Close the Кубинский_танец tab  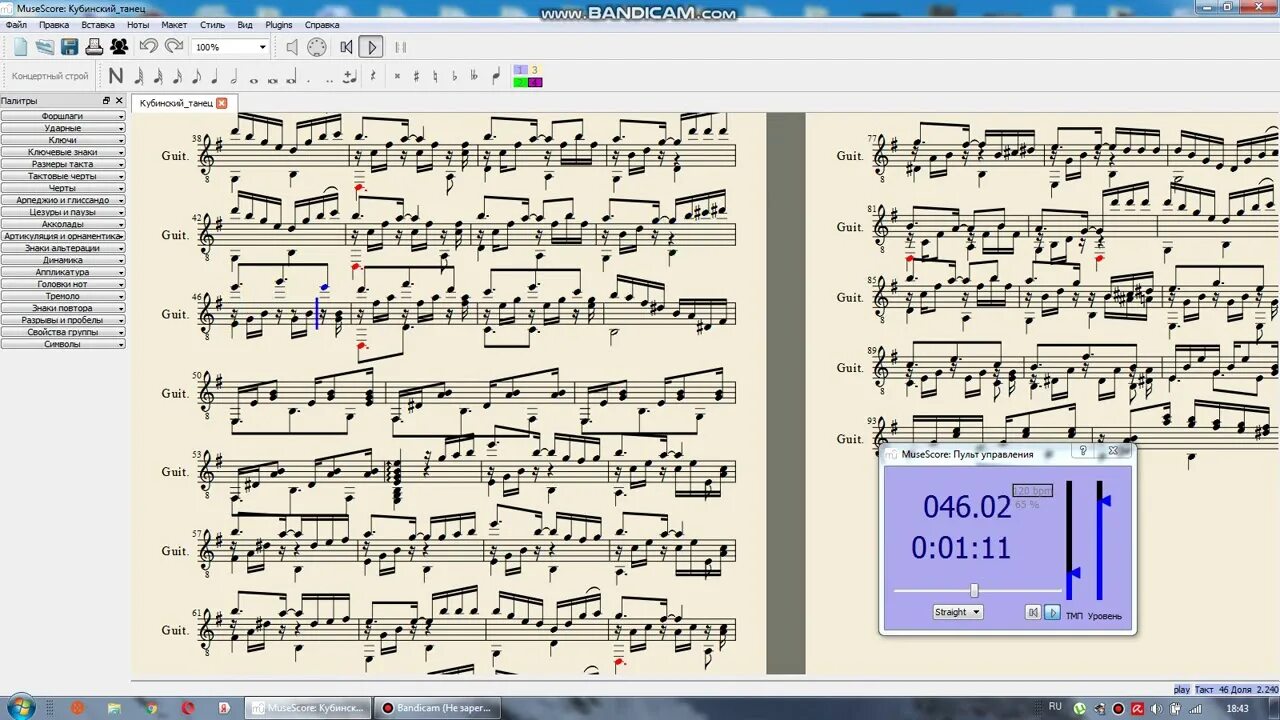(222, 103)
